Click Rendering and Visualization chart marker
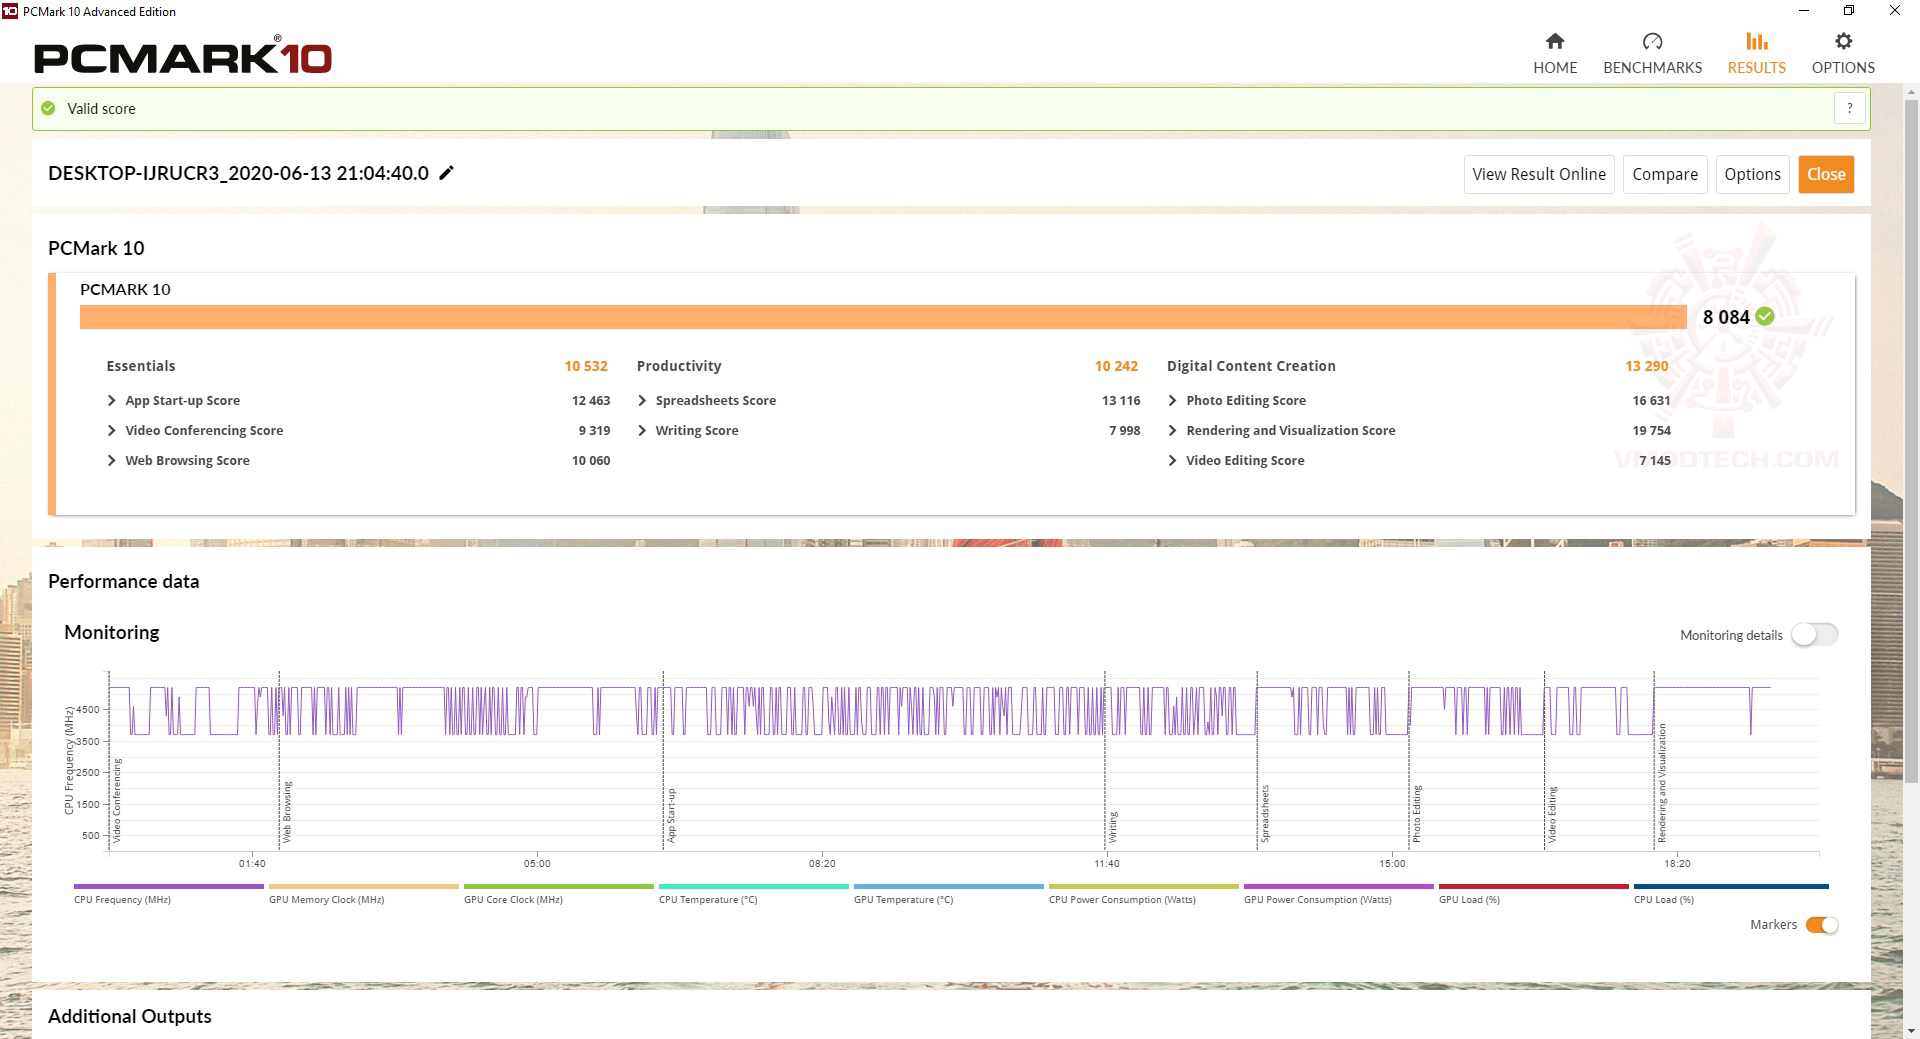 coord(1662,783)
